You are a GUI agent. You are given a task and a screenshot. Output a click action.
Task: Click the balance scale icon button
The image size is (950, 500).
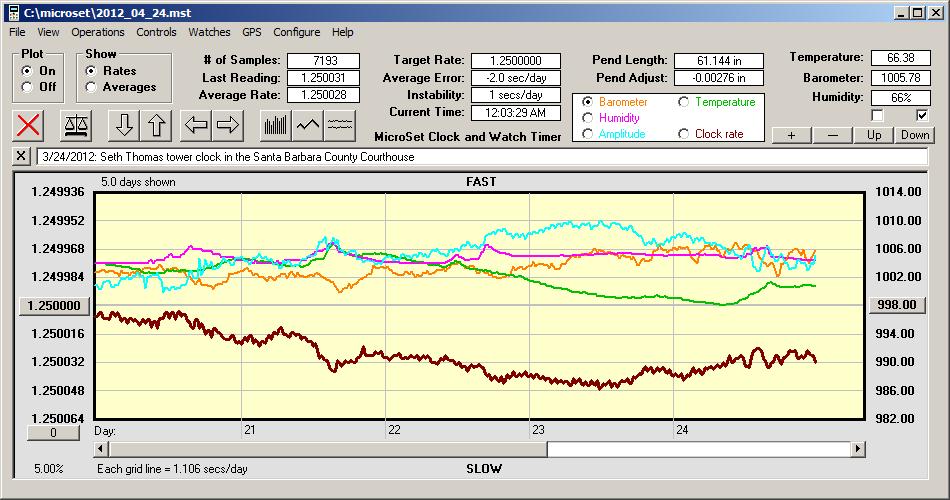coord(76,125)
